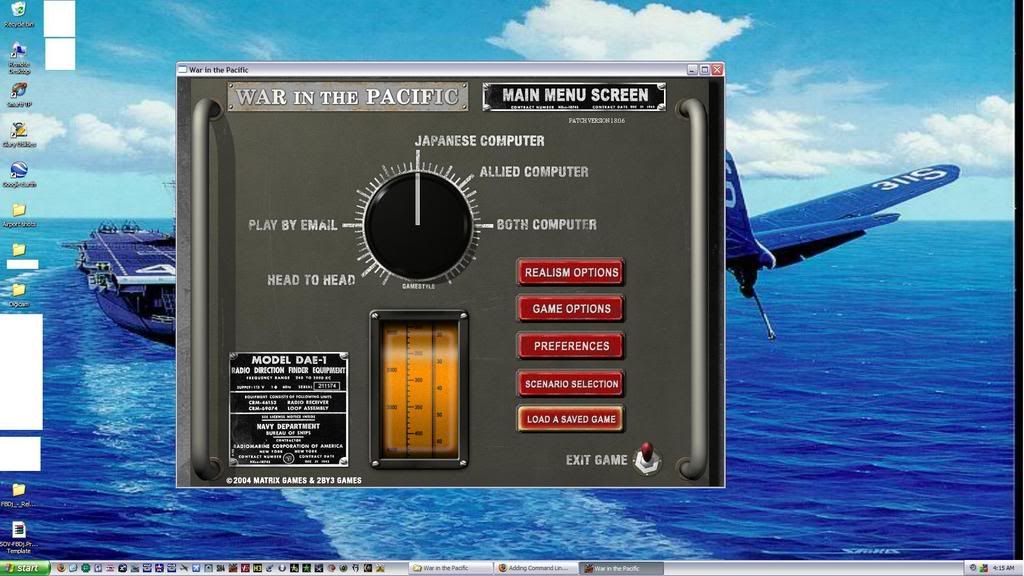Select the Play By Email game style
Image resolution: width=1024 pixels, height=576 pixels.
click(293, 225)
